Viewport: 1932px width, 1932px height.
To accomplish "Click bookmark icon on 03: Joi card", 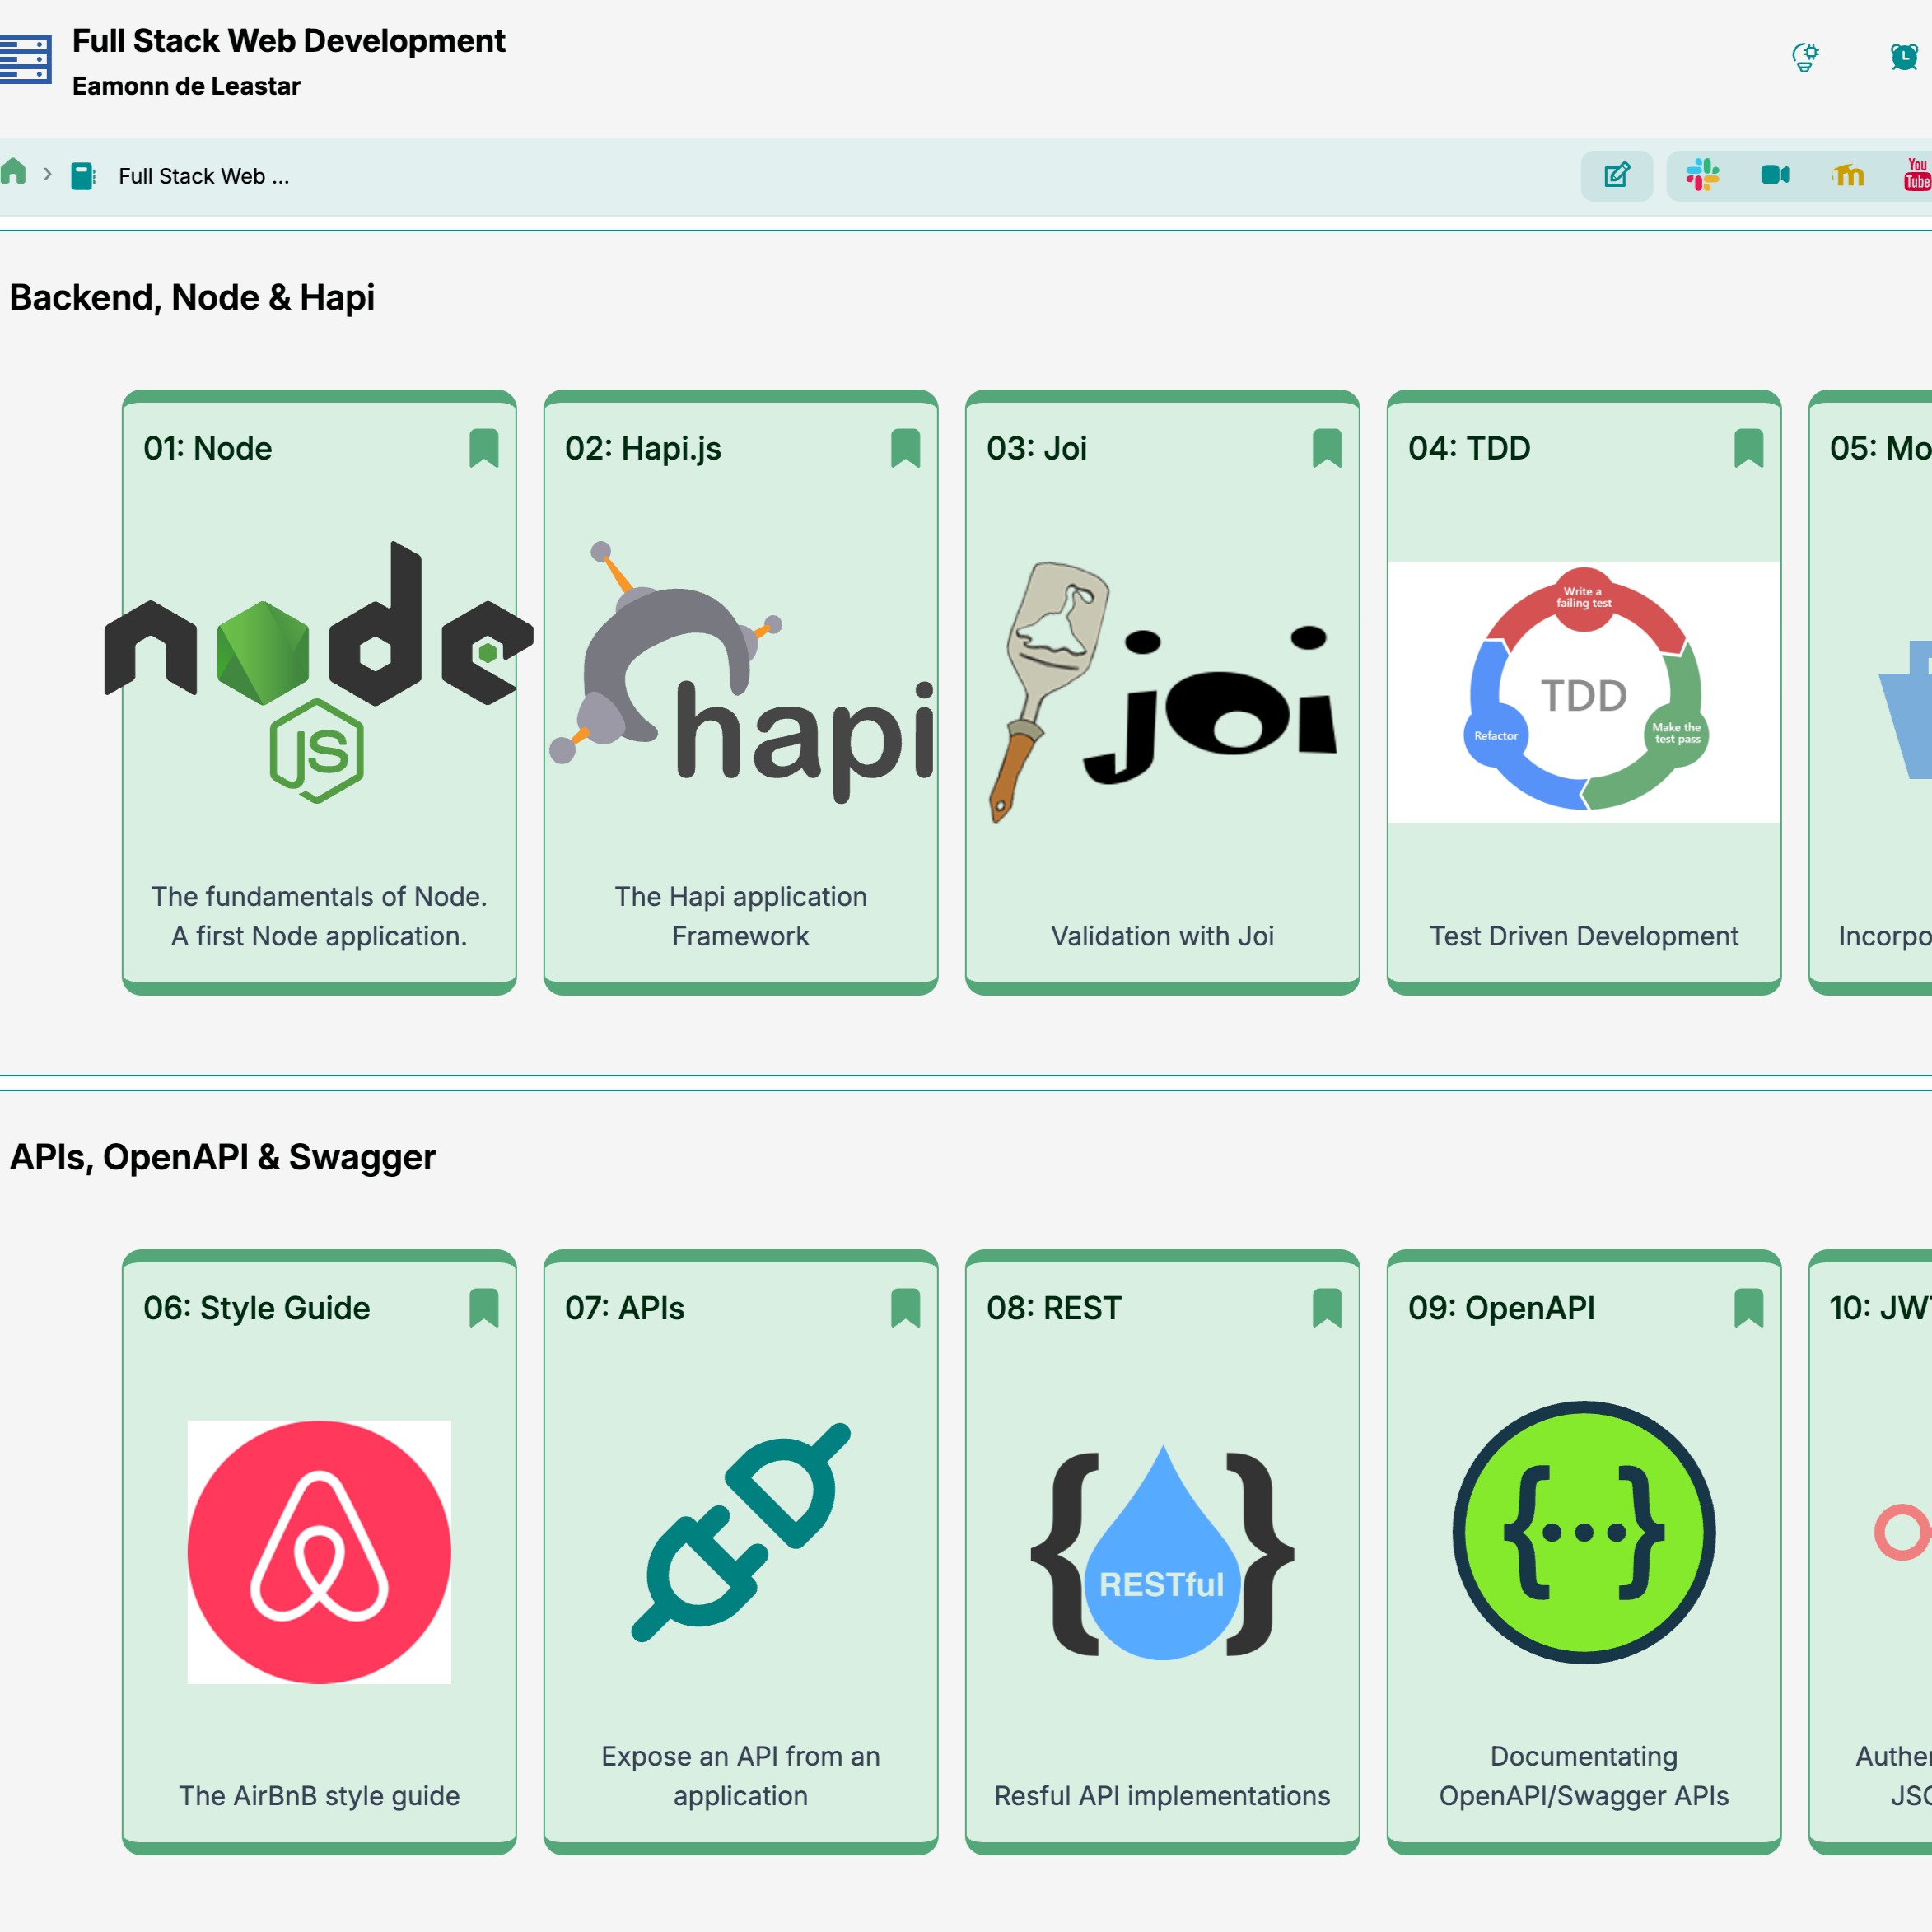I will (1327, 448).
